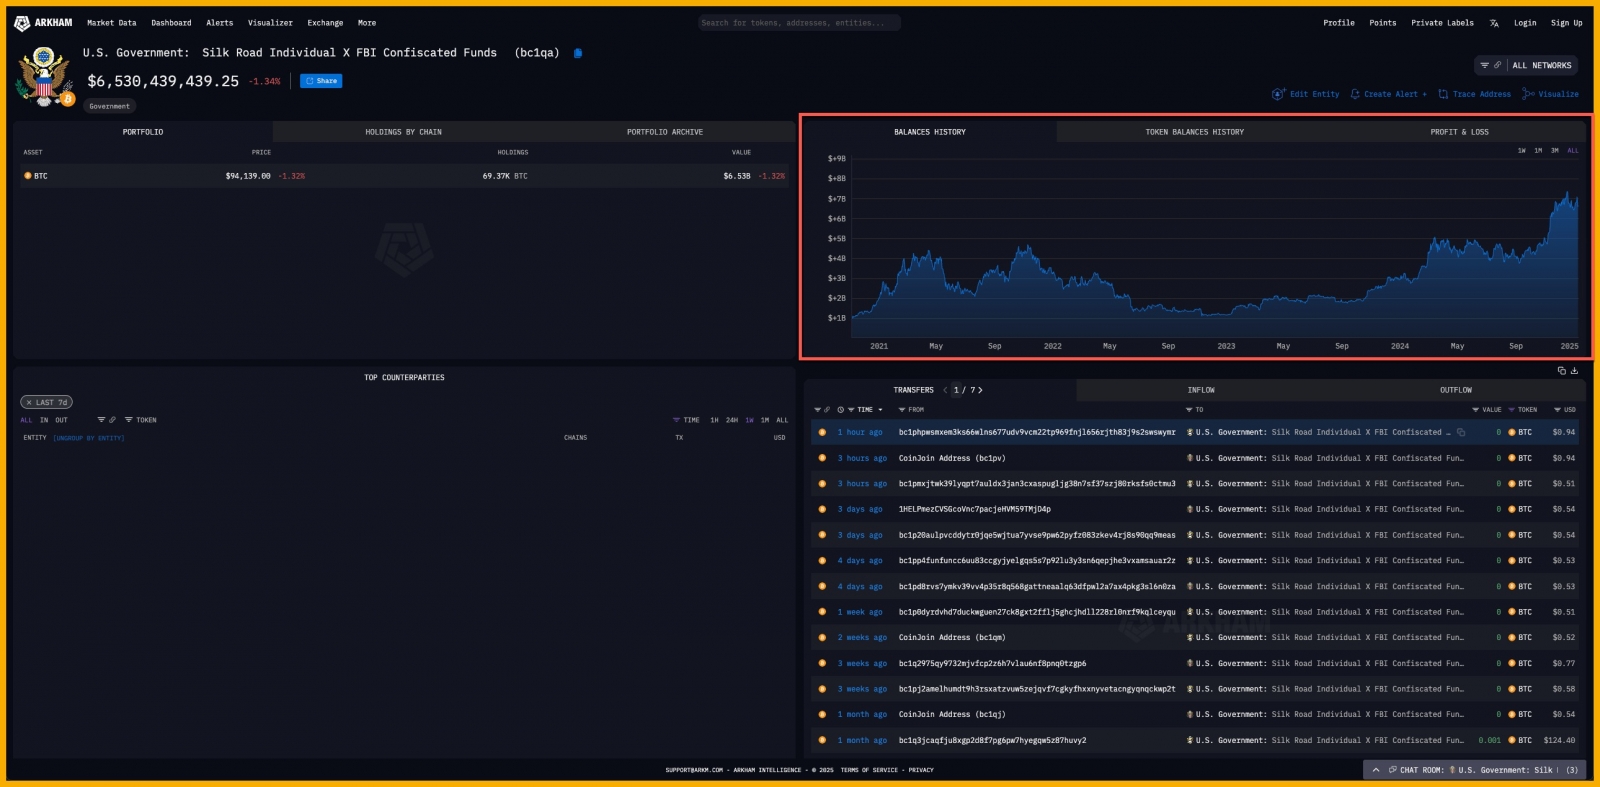The image size is (1600, 787).
Task: Switch to Token Balances History tab
Action: click(x=1194, y=132)
